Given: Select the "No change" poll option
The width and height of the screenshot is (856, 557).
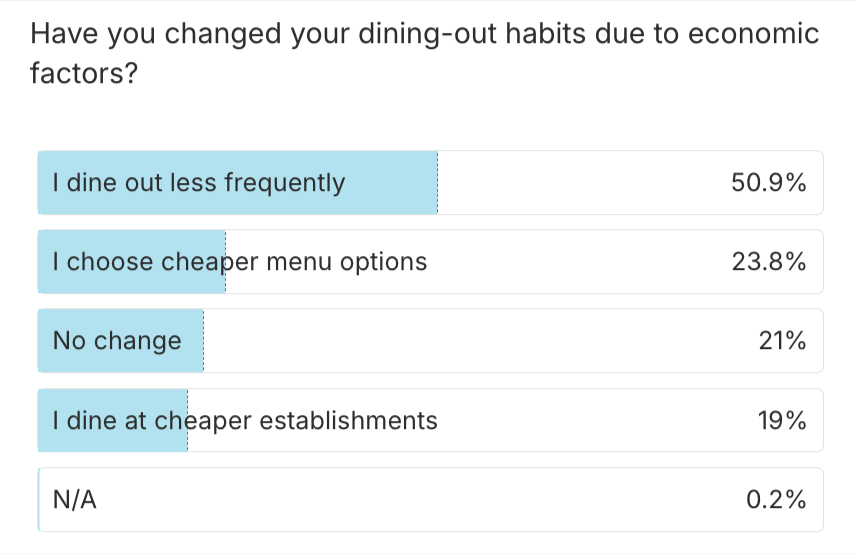Looking at the screenshot, I should click(117, 341).
